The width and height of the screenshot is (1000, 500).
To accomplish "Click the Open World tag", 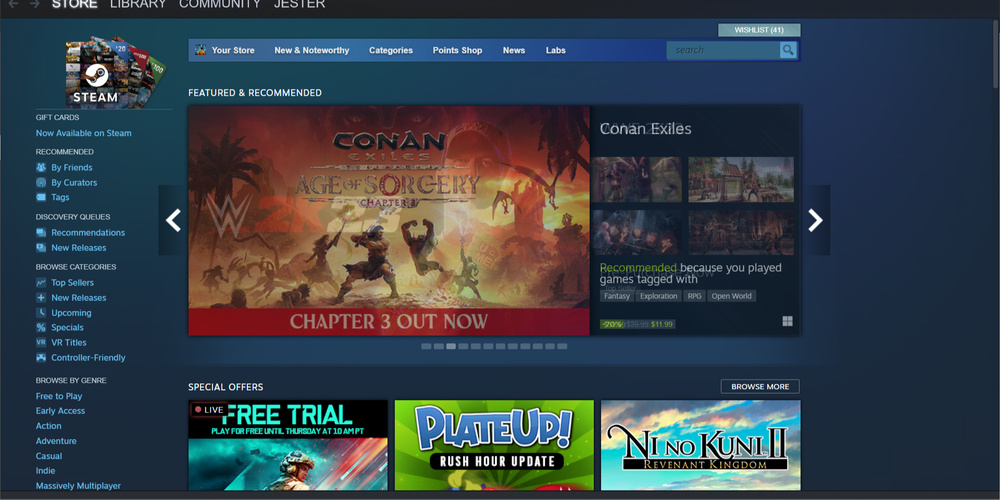I will coord(732,296).
